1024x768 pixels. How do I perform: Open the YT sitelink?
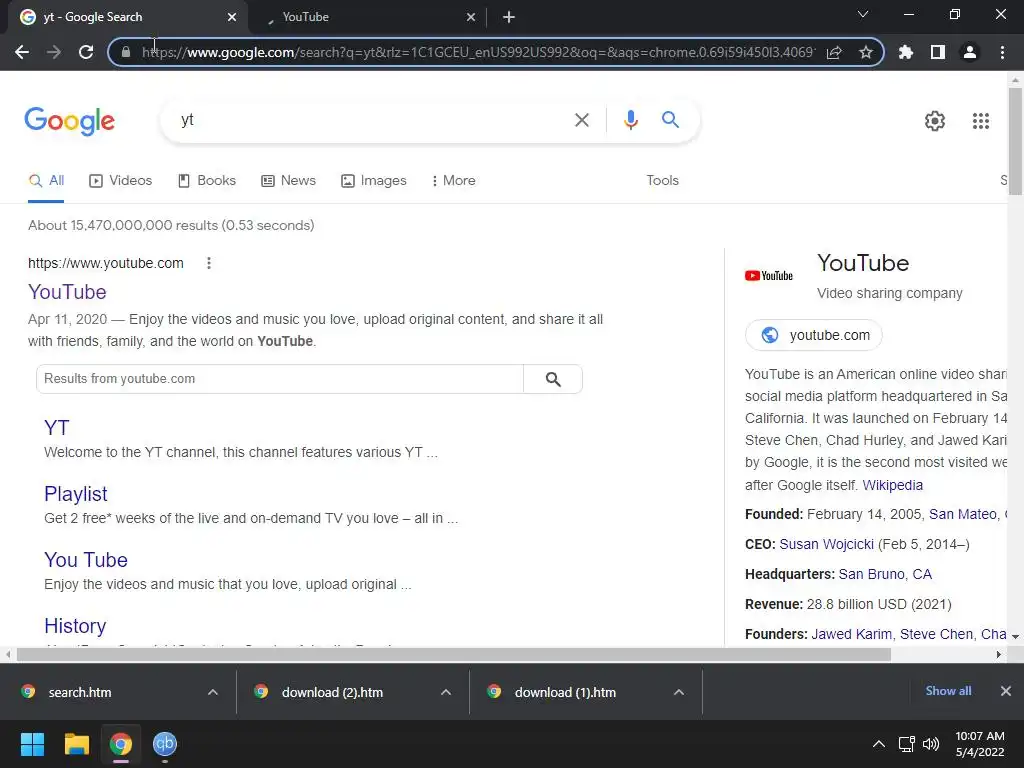click(57, 428)
